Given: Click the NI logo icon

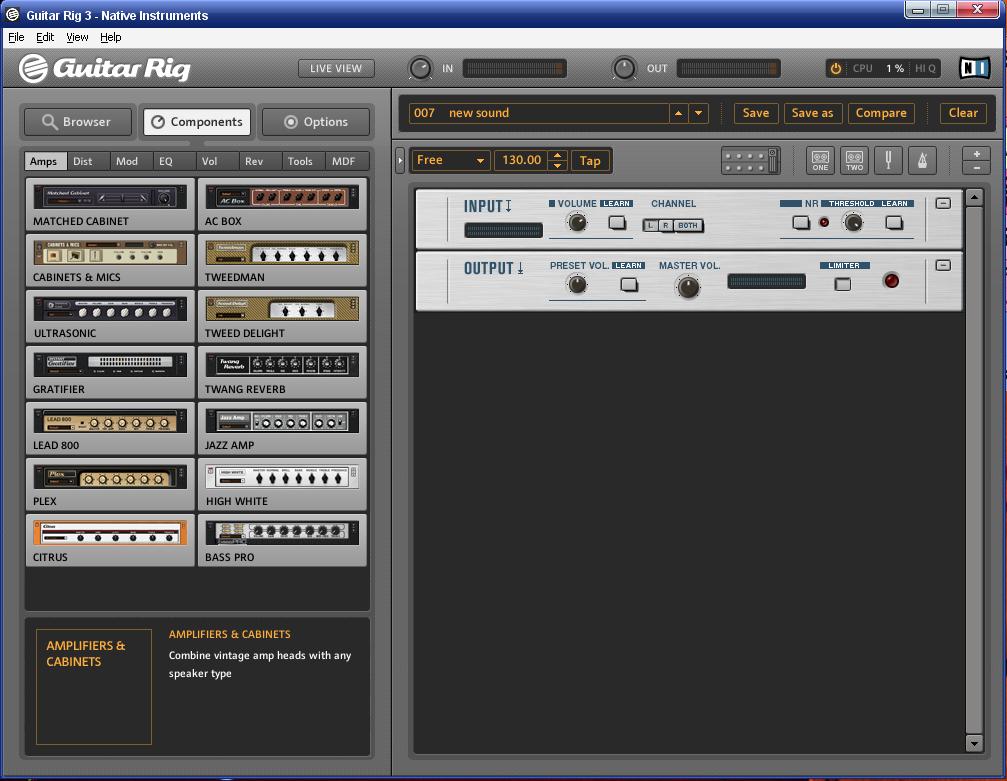Looking at the screenshot, I should point(974,68).
